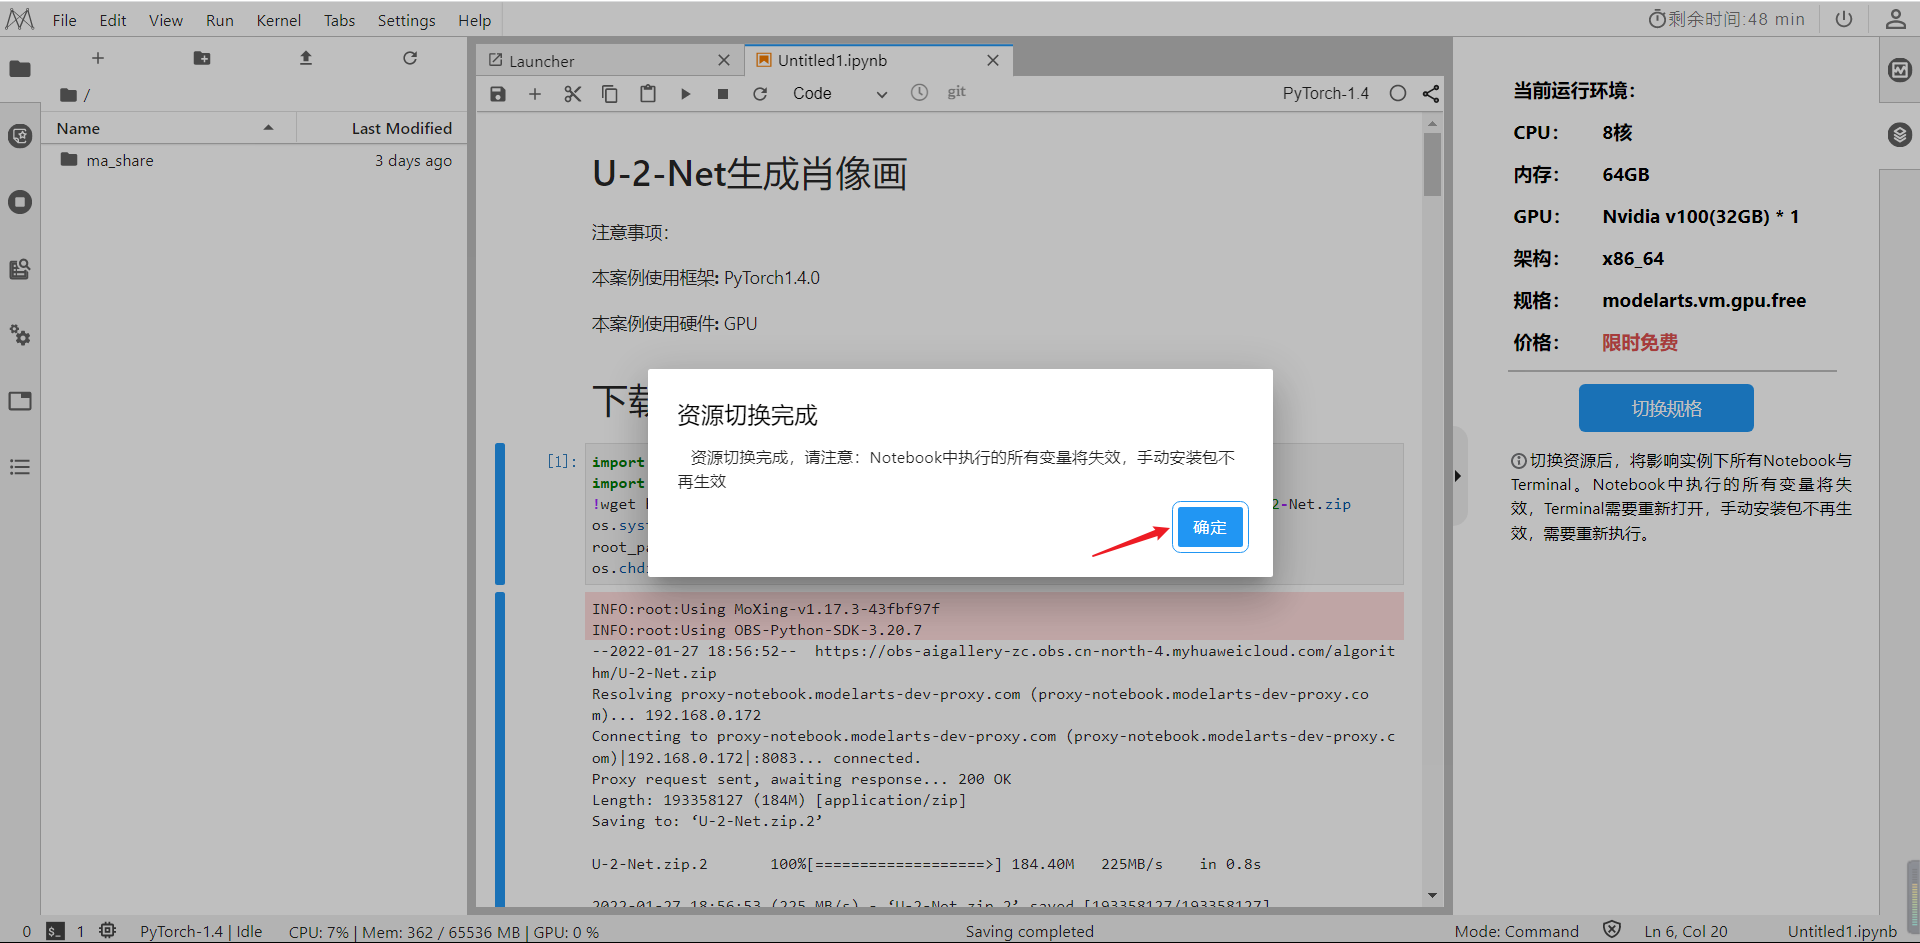Click PyTorch-1.4 | Idle status text

(201, 931)
